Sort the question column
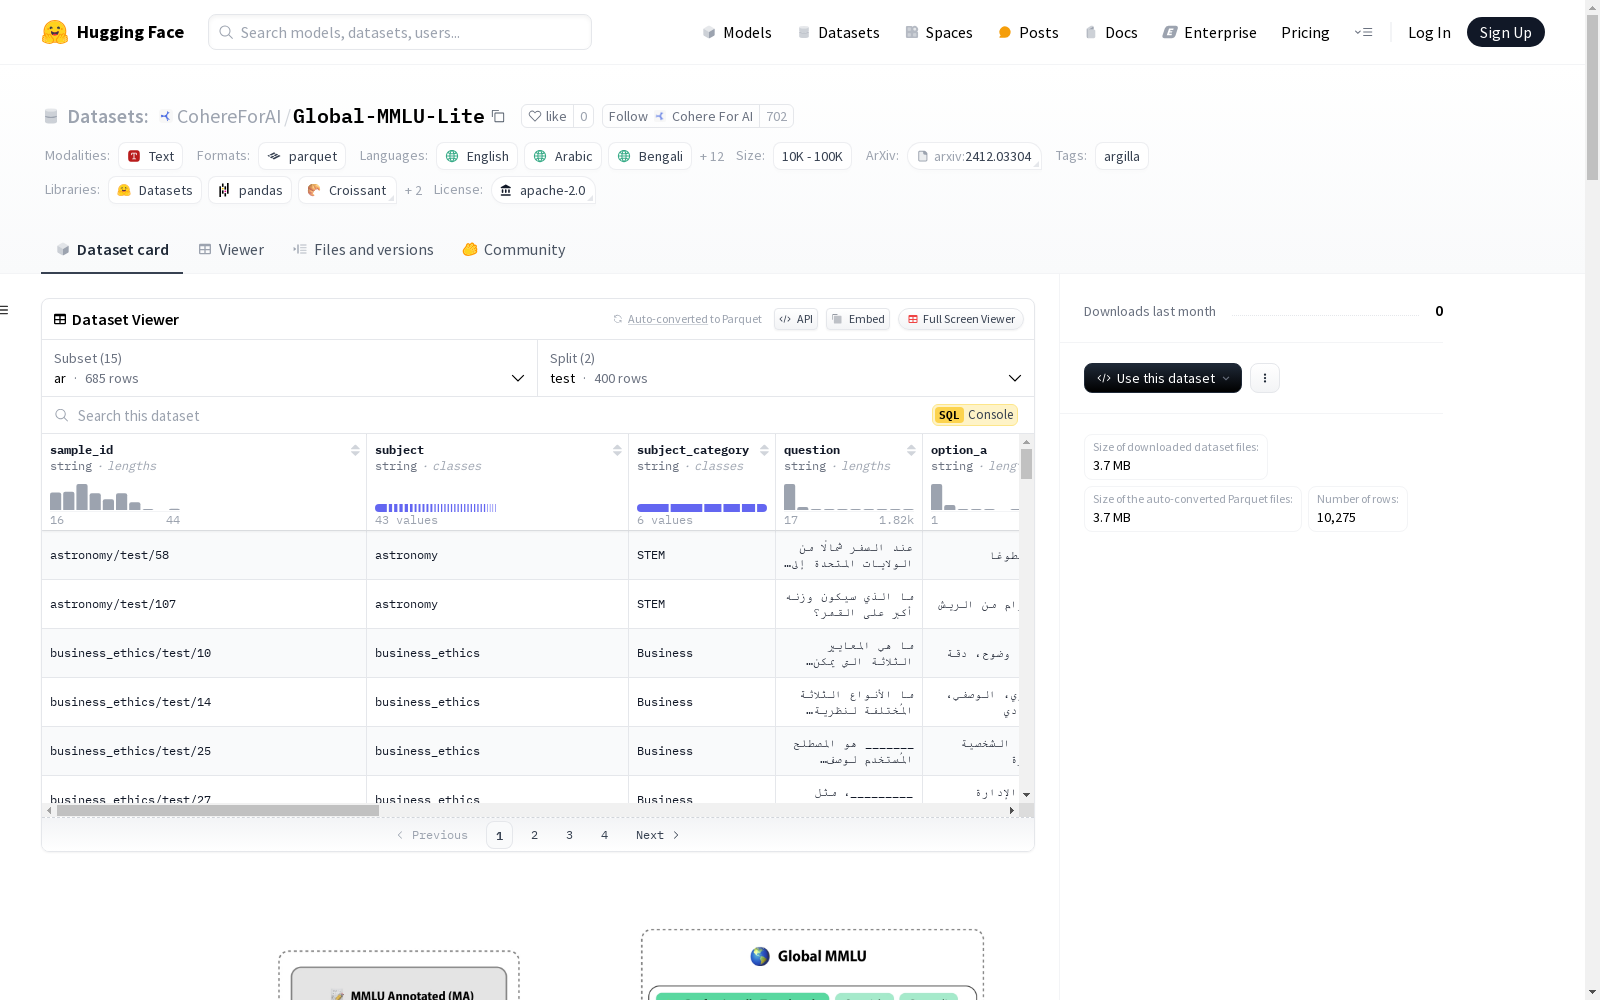This screenshot has width=1600, height=1000. coord(911,450)
